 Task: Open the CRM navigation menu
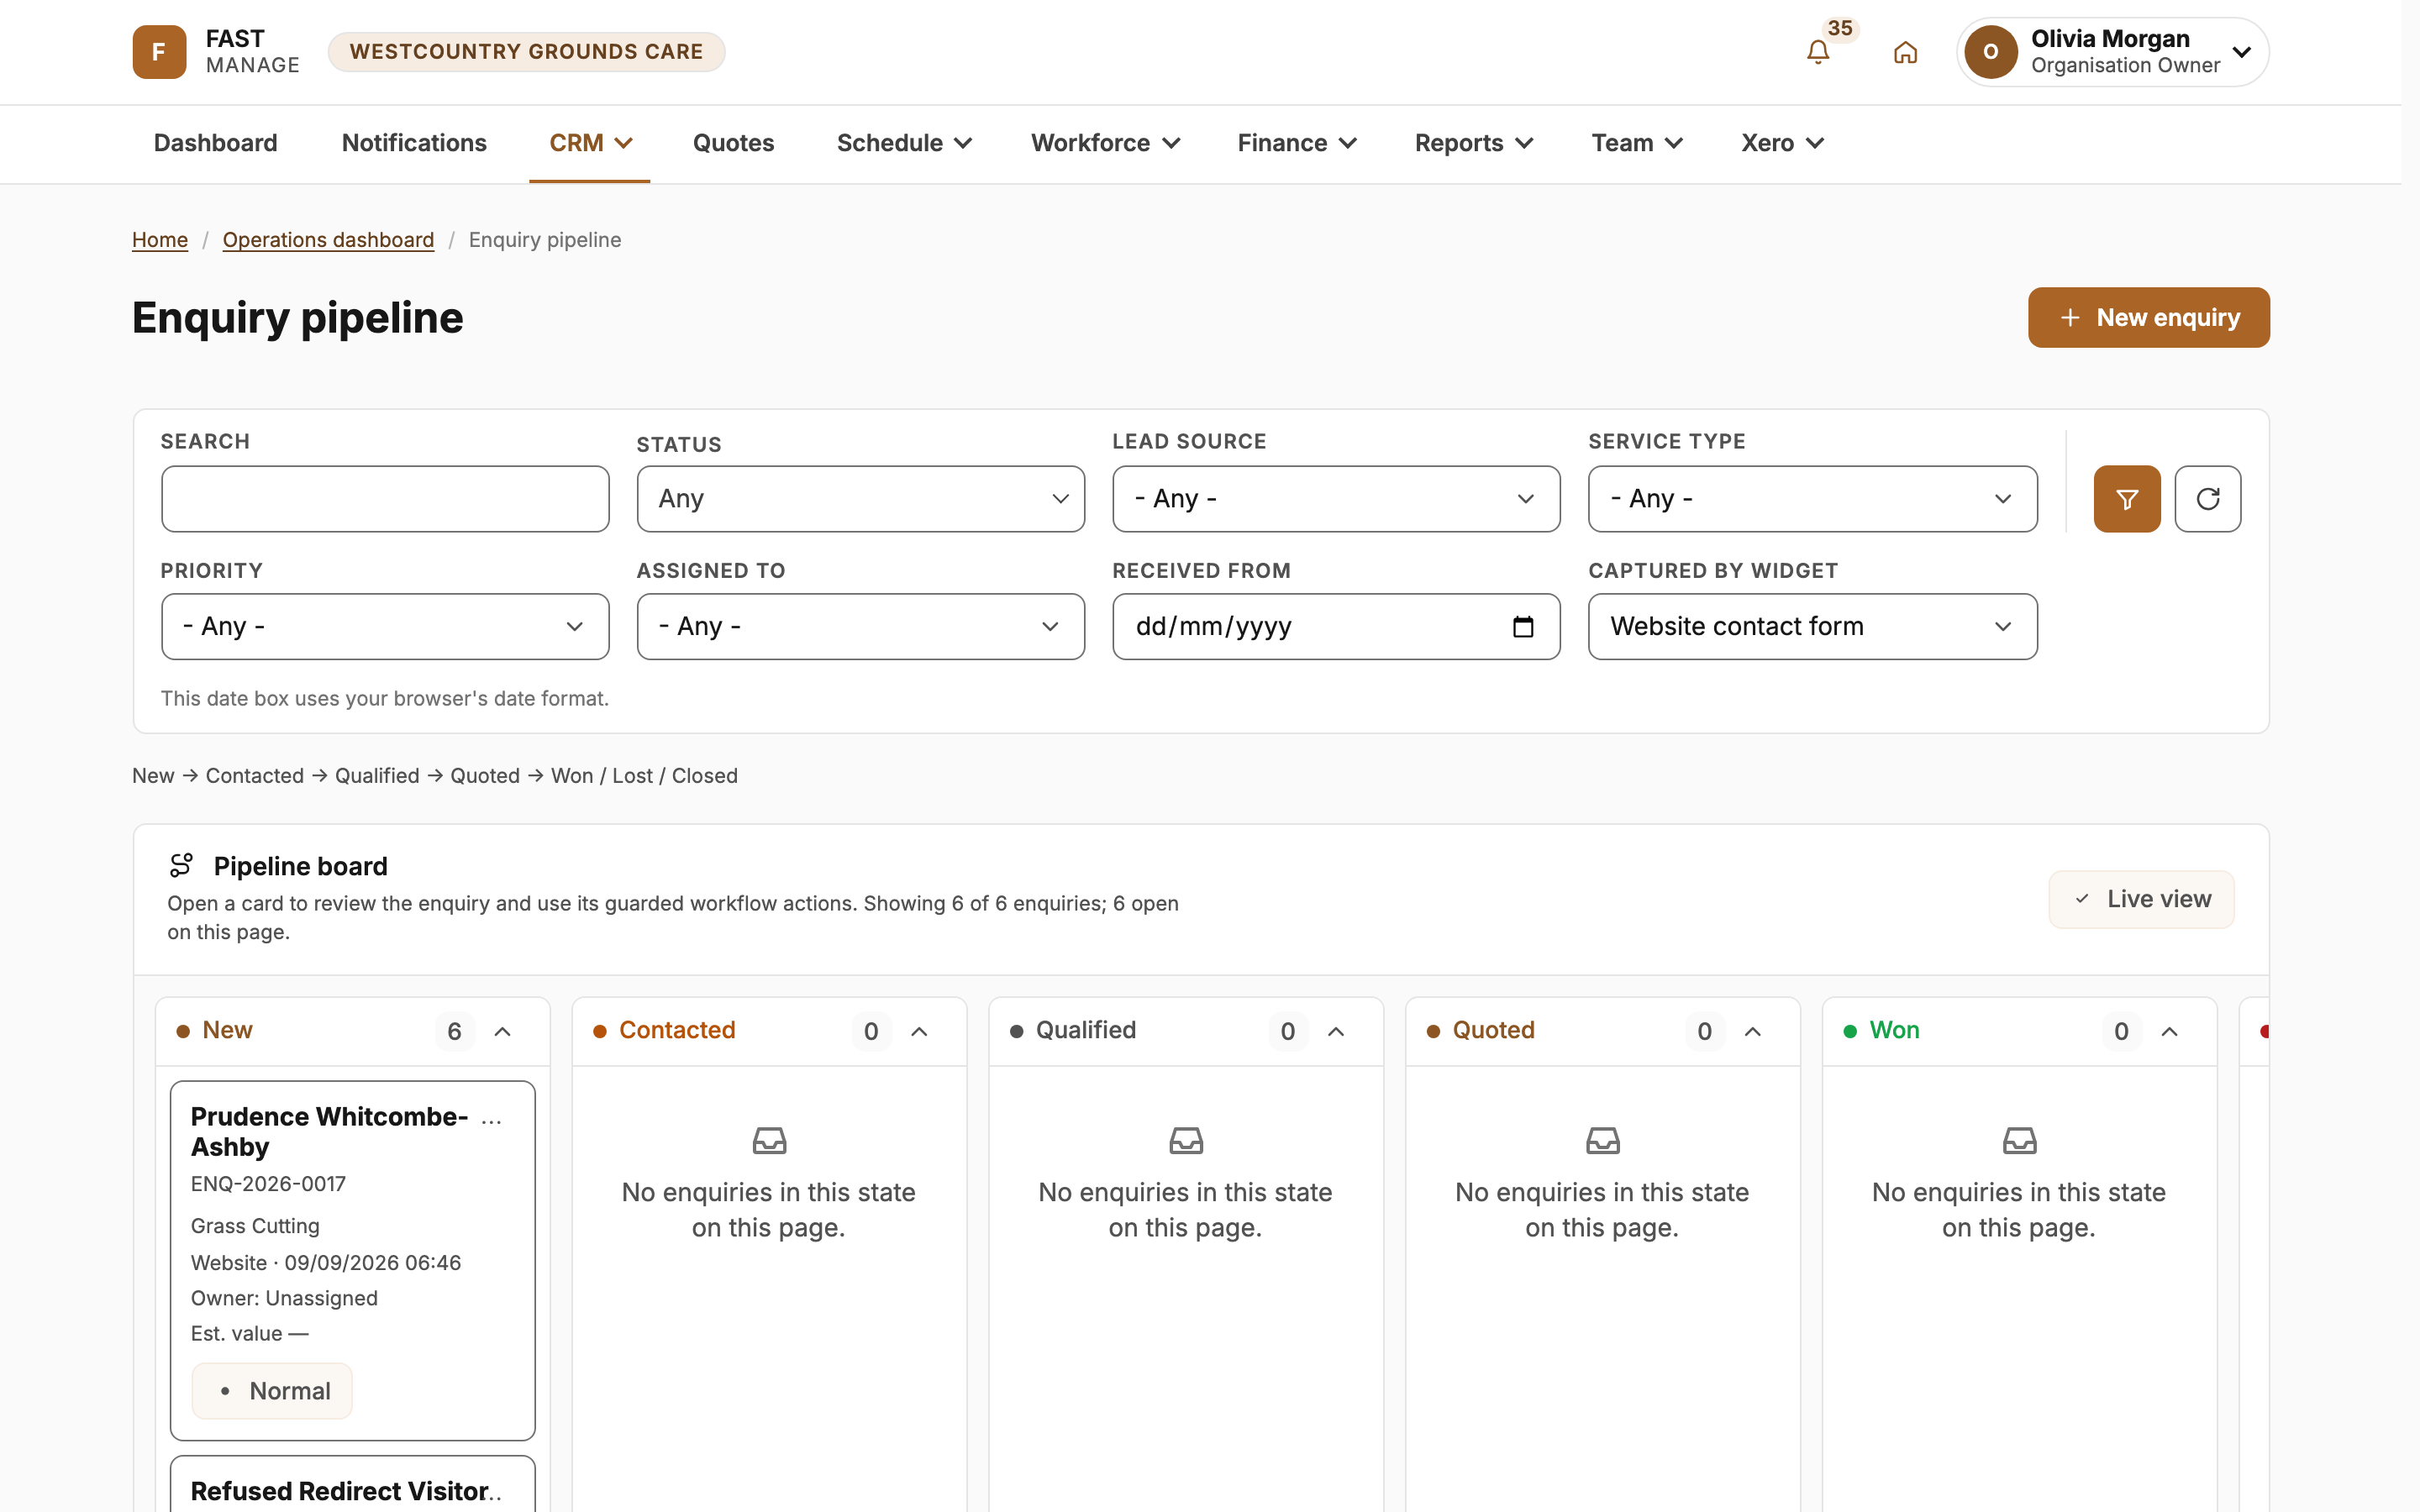(590, 143)
